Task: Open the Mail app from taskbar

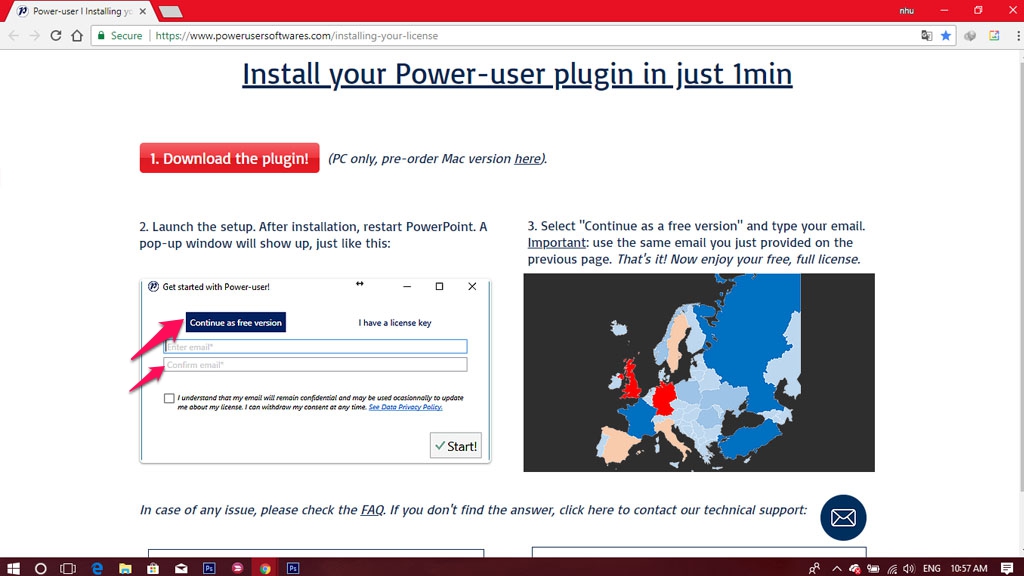Action: point(181,568)
